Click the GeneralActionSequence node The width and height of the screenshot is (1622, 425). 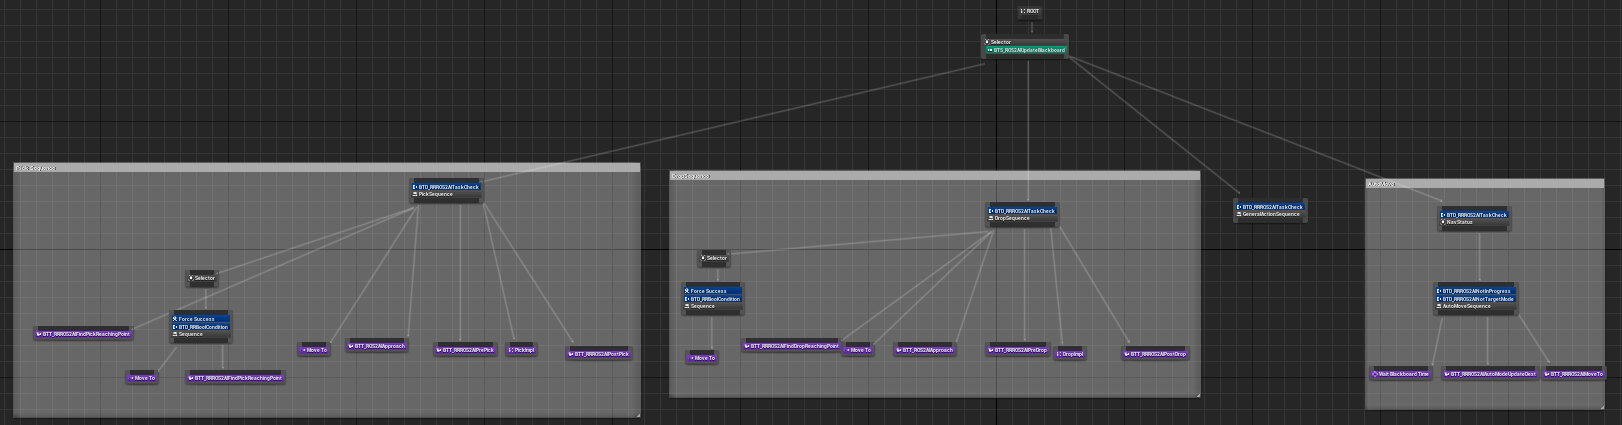pos(1270,214)
